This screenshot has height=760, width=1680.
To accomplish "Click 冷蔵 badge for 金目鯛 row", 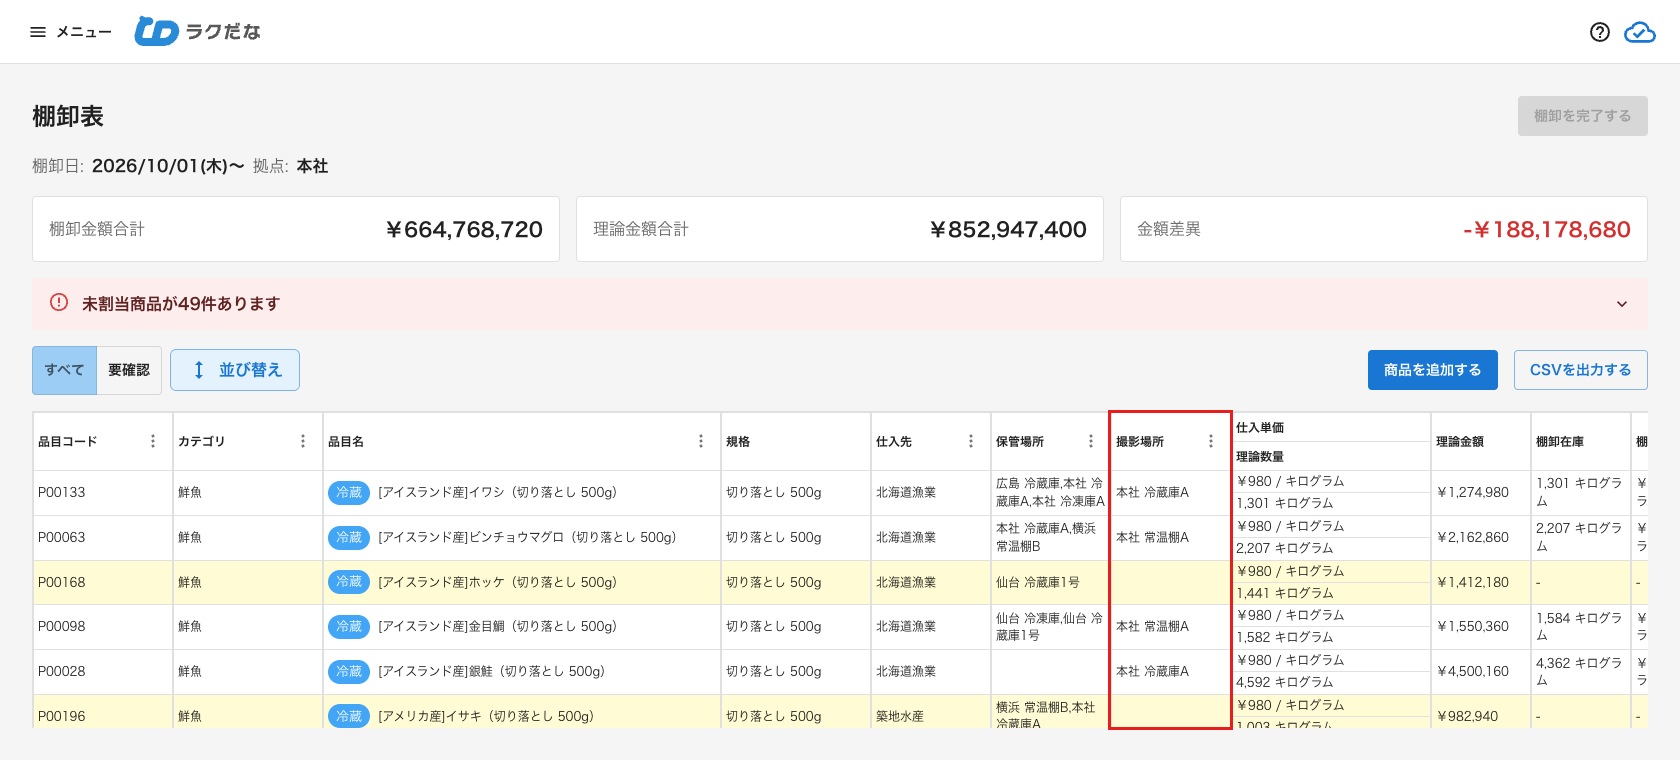I will tap(349, 627).
